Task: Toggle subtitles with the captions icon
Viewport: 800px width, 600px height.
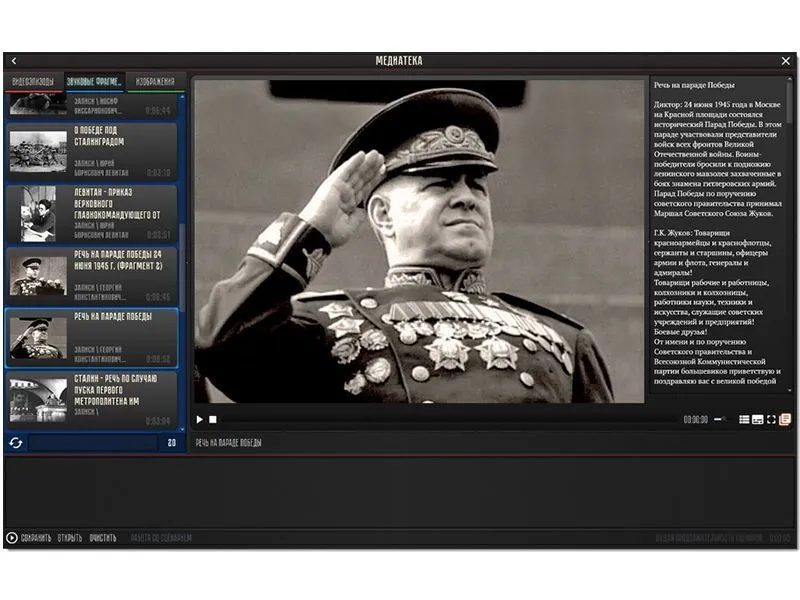Action: tap(757, 421)
